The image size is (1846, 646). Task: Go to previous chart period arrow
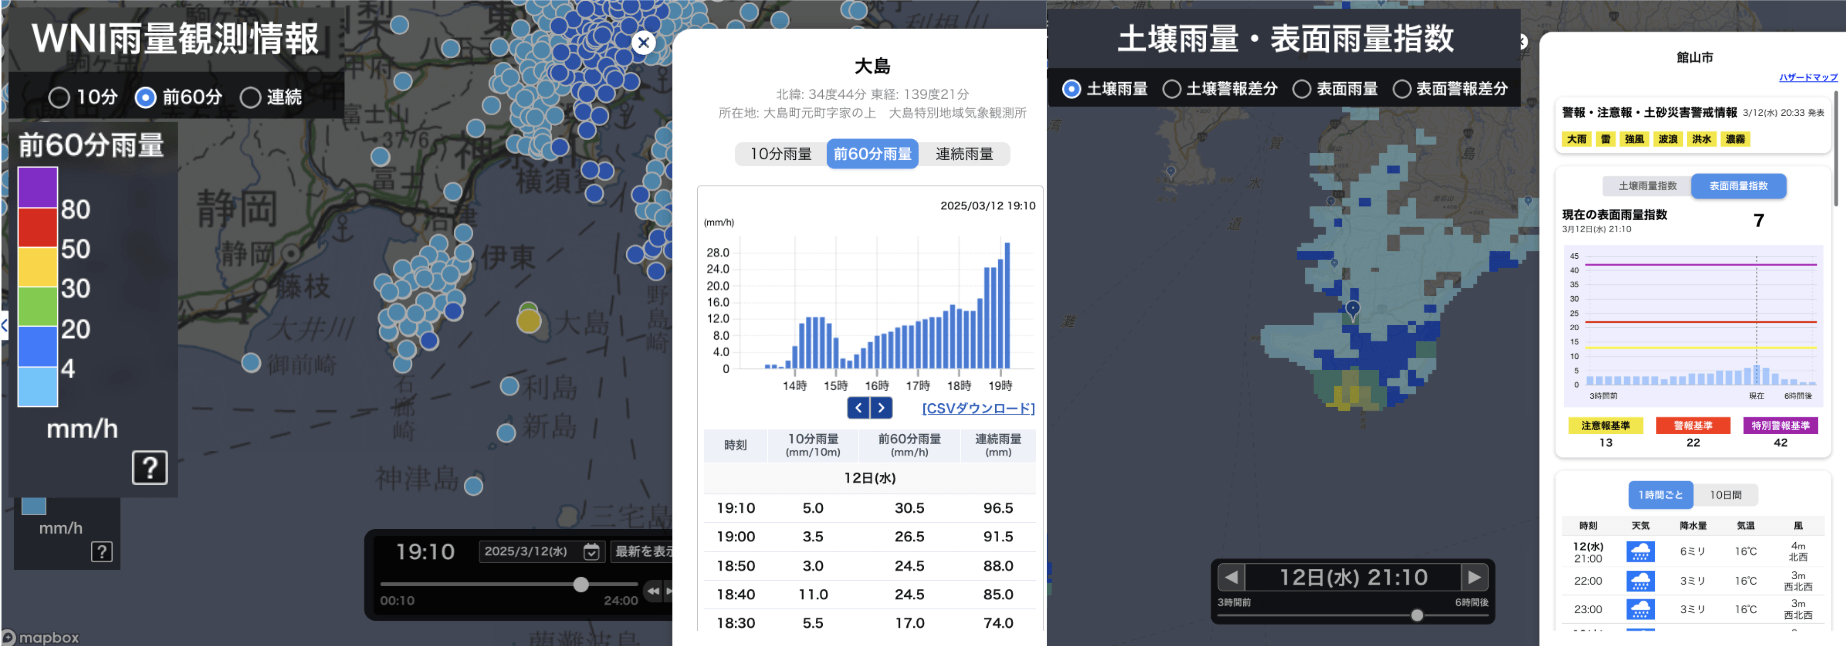pyautogui.click(x=858, y=408)
